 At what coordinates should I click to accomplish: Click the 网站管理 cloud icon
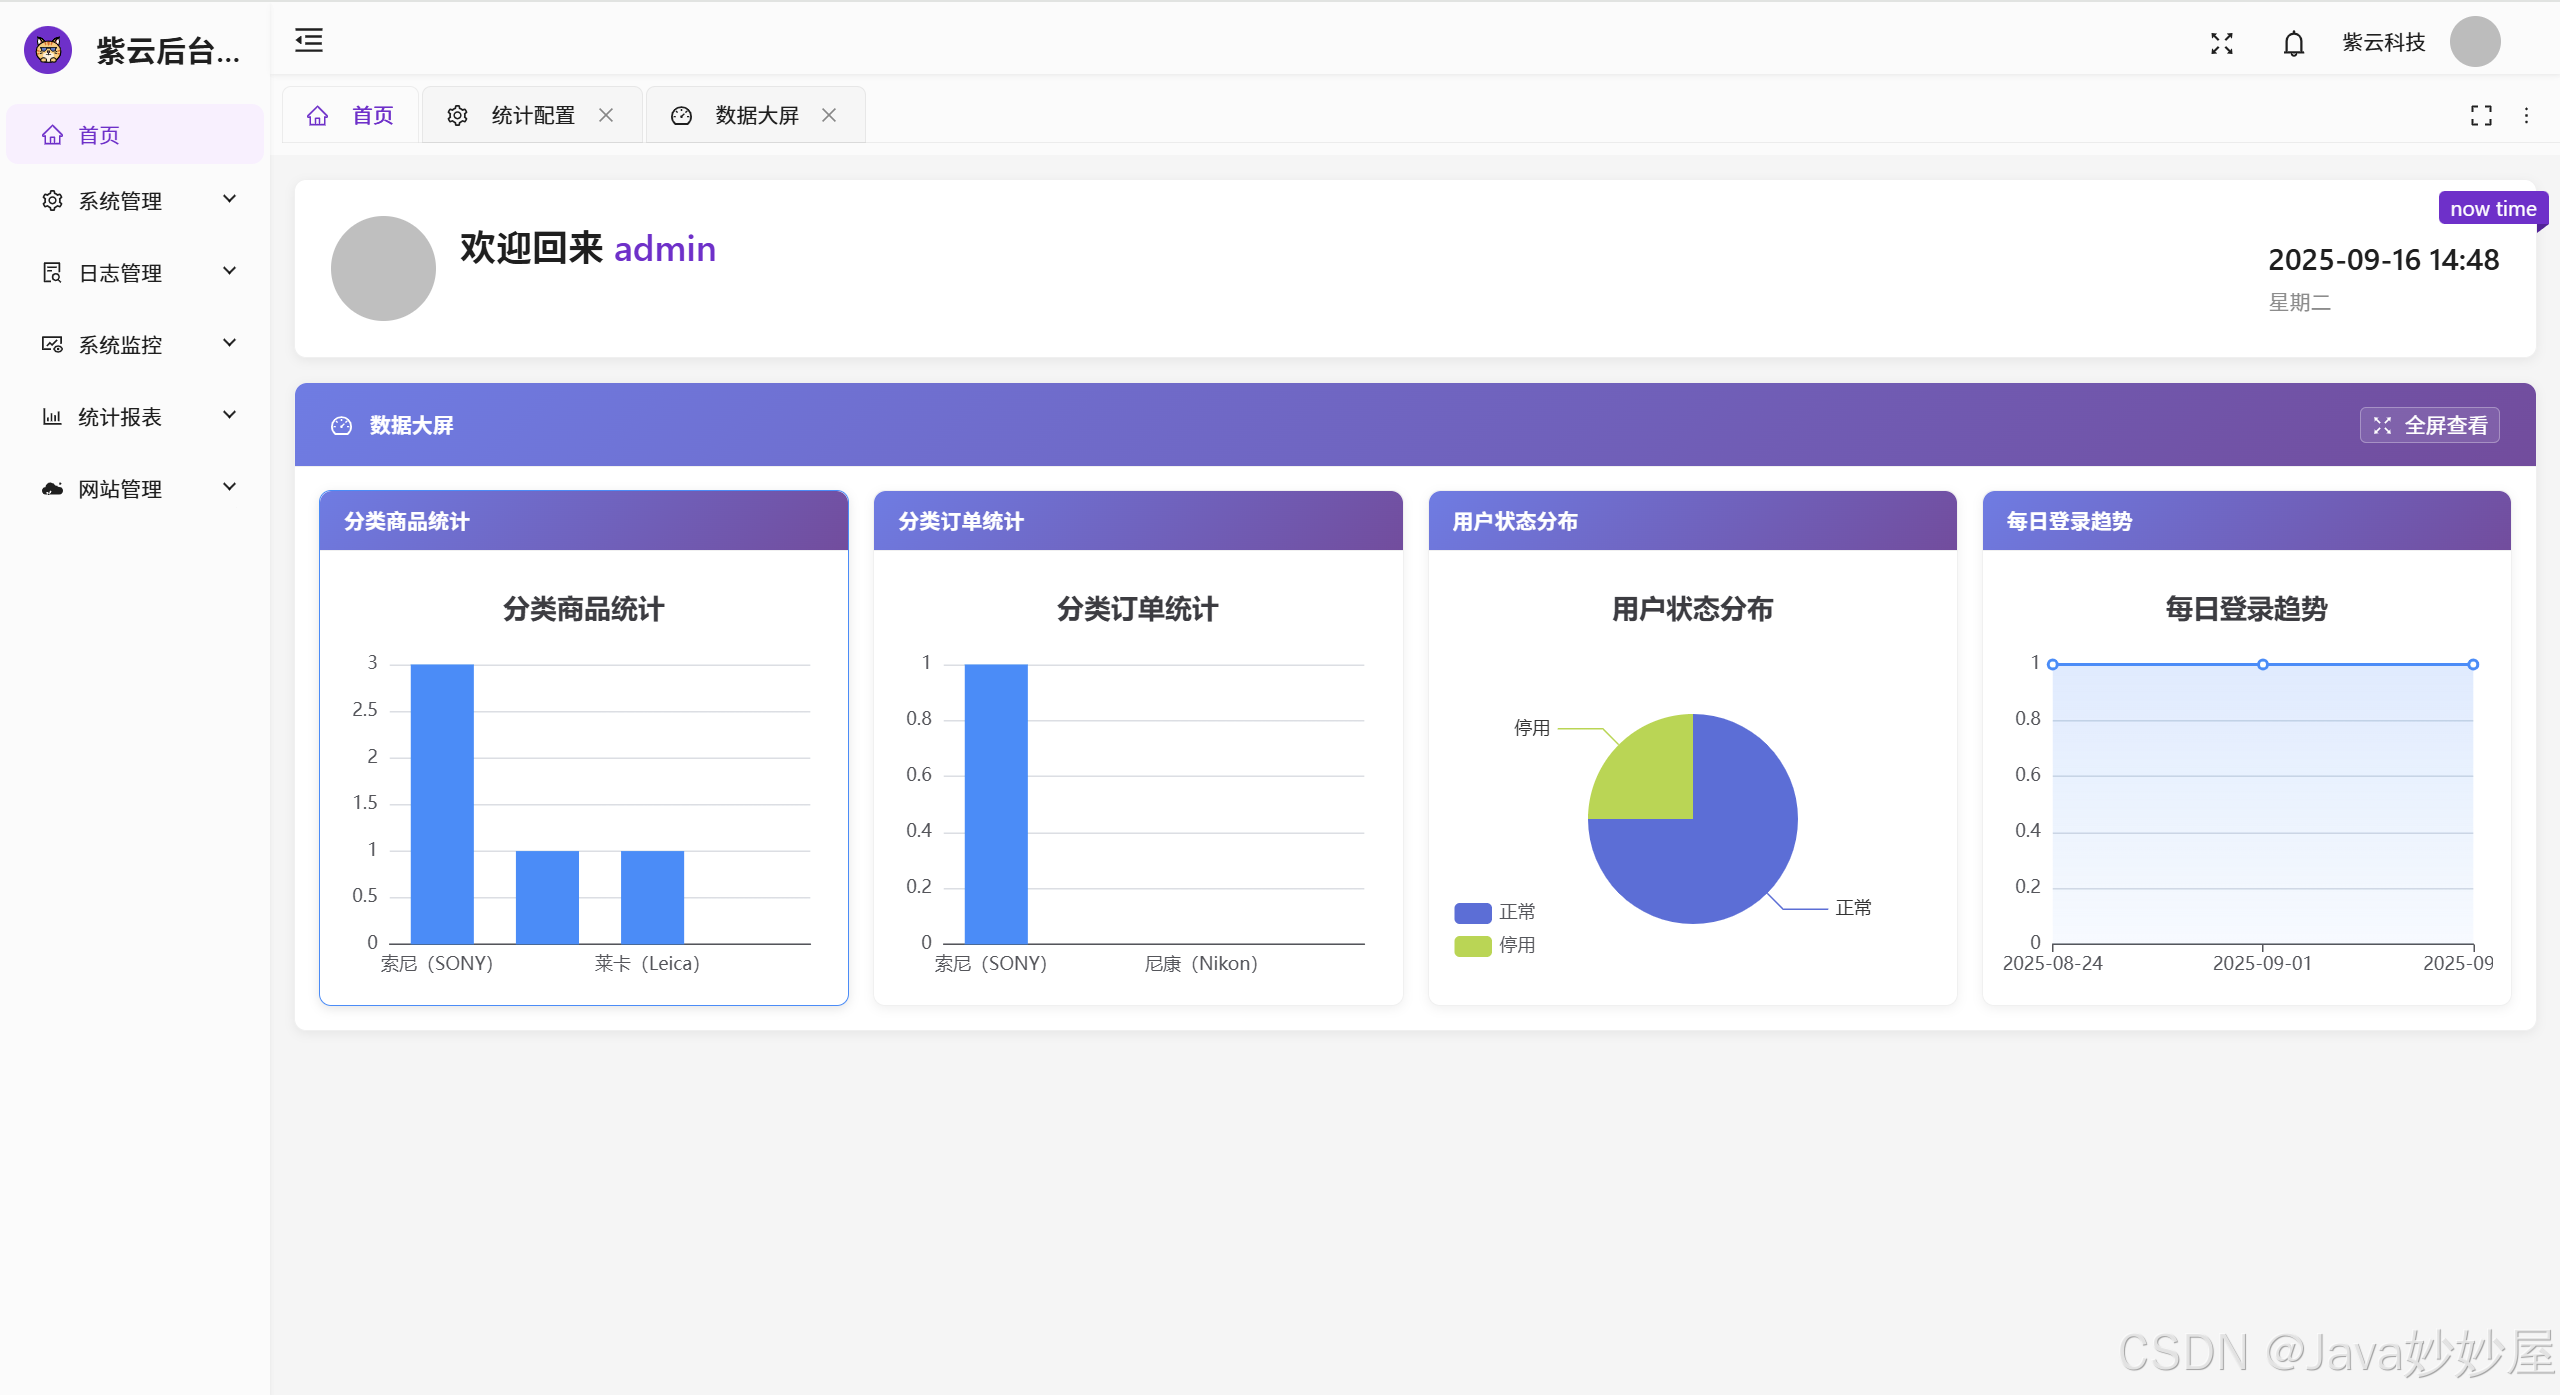pos(52,488)
